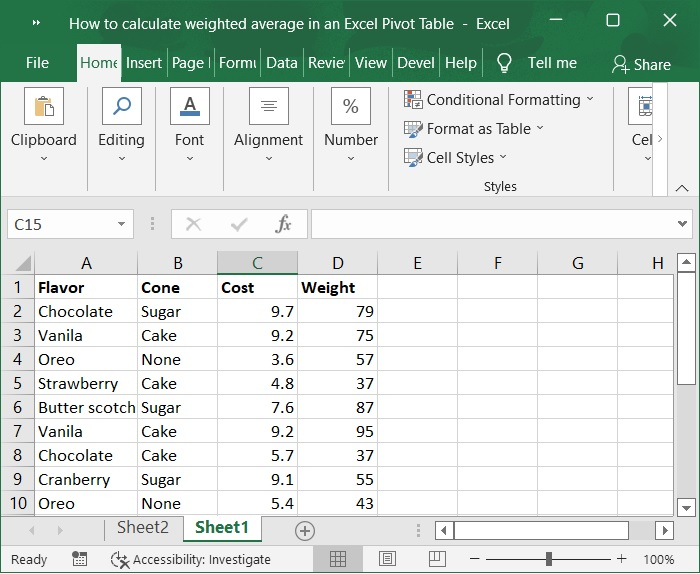Image resolution: width=700 pixels, height=574 pixels.
Task: Click the Insert Function fx icon
Action: pos(283,224)
